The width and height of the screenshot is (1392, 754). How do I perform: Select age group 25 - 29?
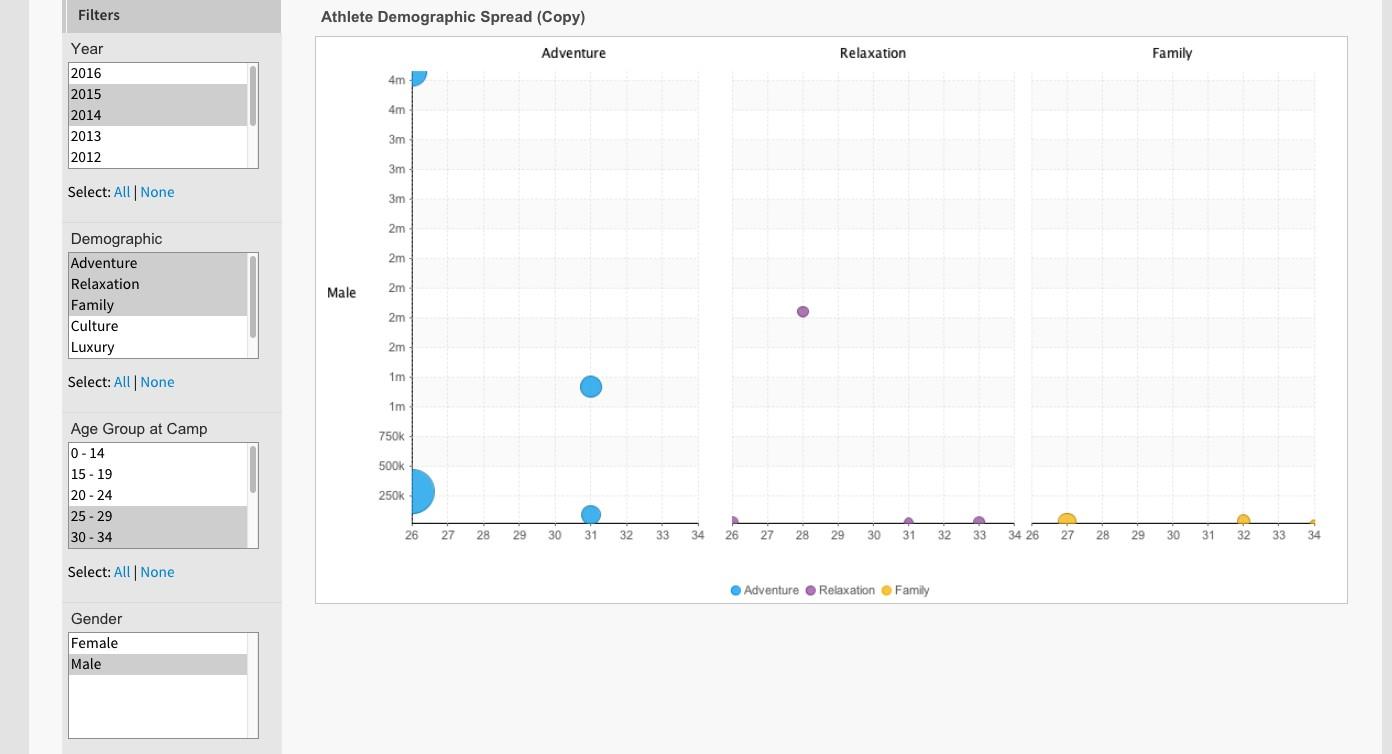point(158,516)
